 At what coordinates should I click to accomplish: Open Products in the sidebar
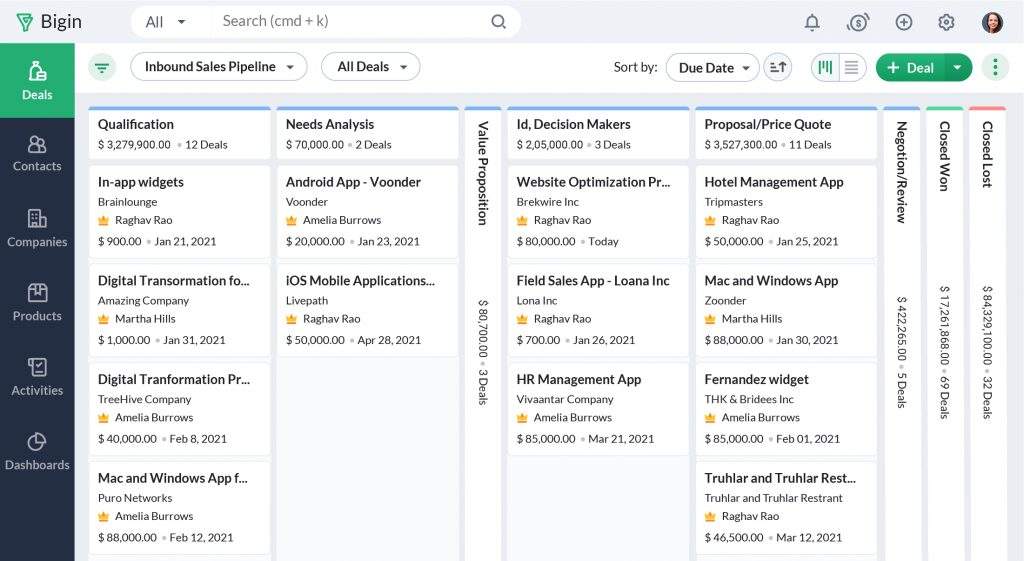tap(37, 303)
